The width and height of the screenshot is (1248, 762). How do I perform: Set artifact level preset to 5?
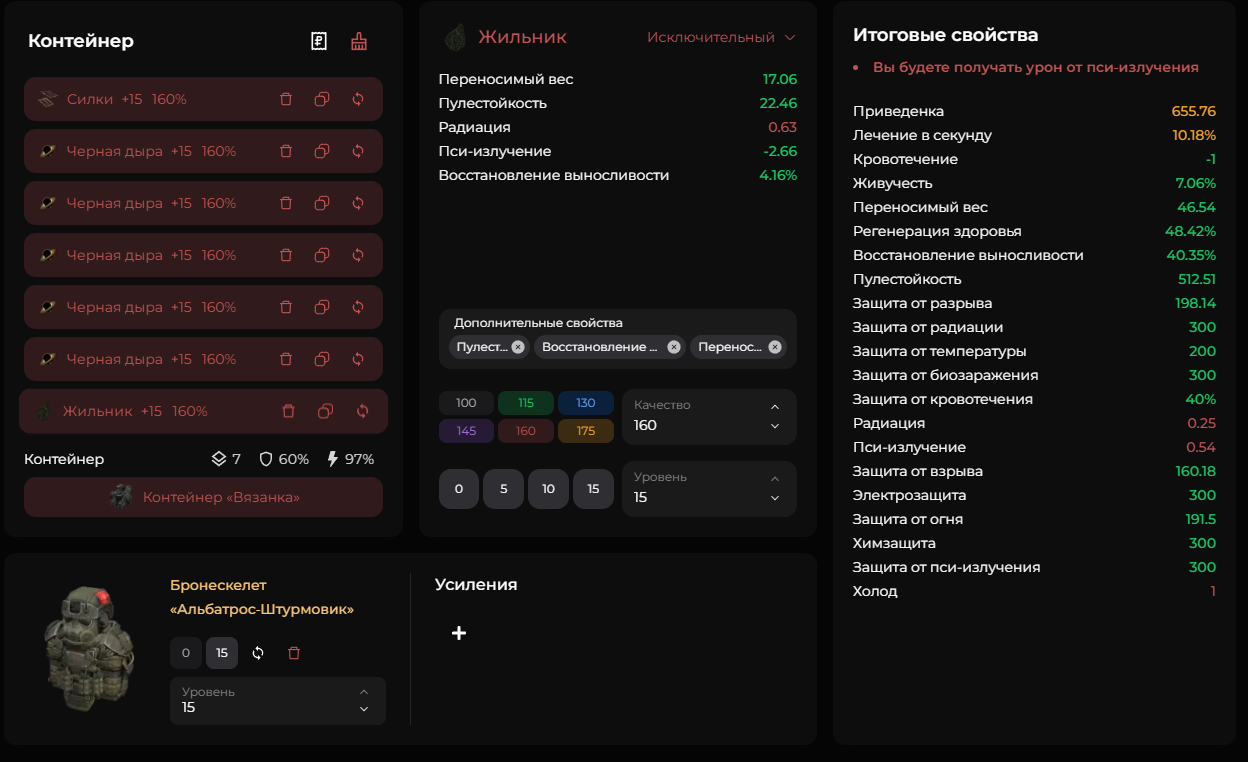[504, 489]
